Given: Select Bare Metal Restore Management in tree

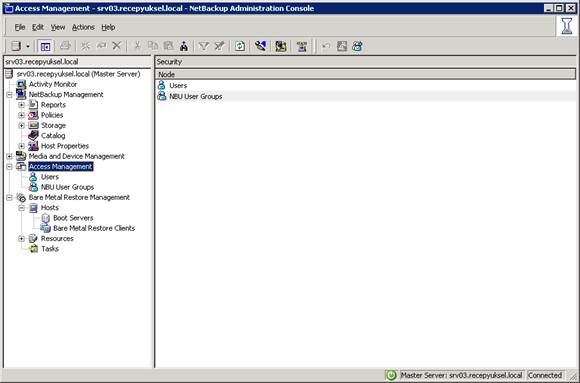Looking at the screenshot, I should pyautogui.click(x=79, y=198).
